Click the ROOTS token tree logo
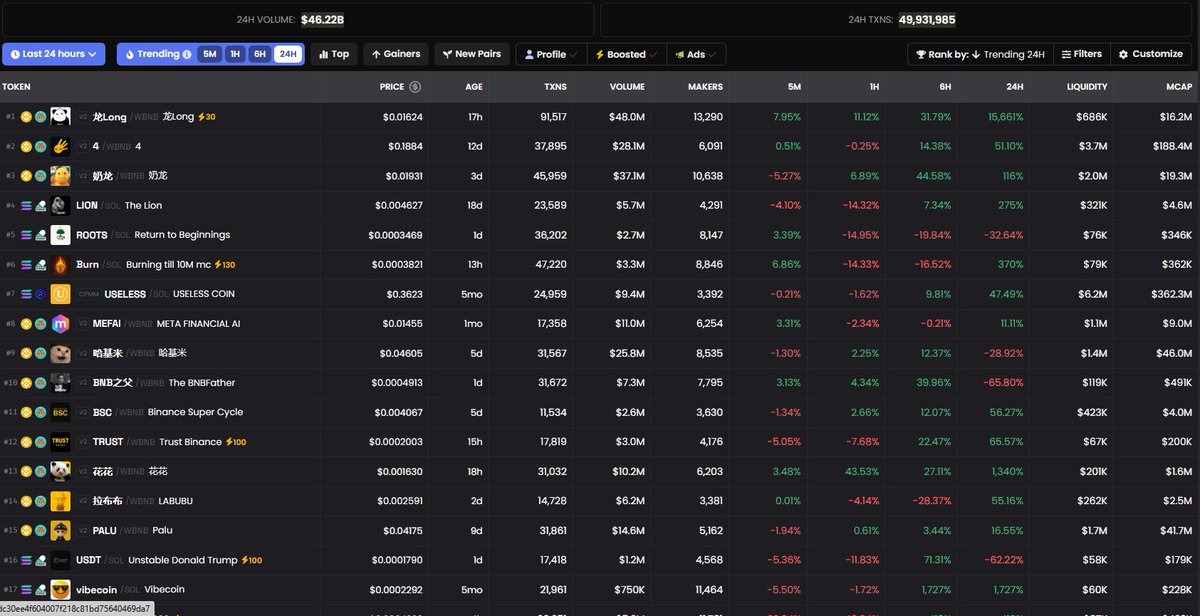 click(x=60, y=235)
